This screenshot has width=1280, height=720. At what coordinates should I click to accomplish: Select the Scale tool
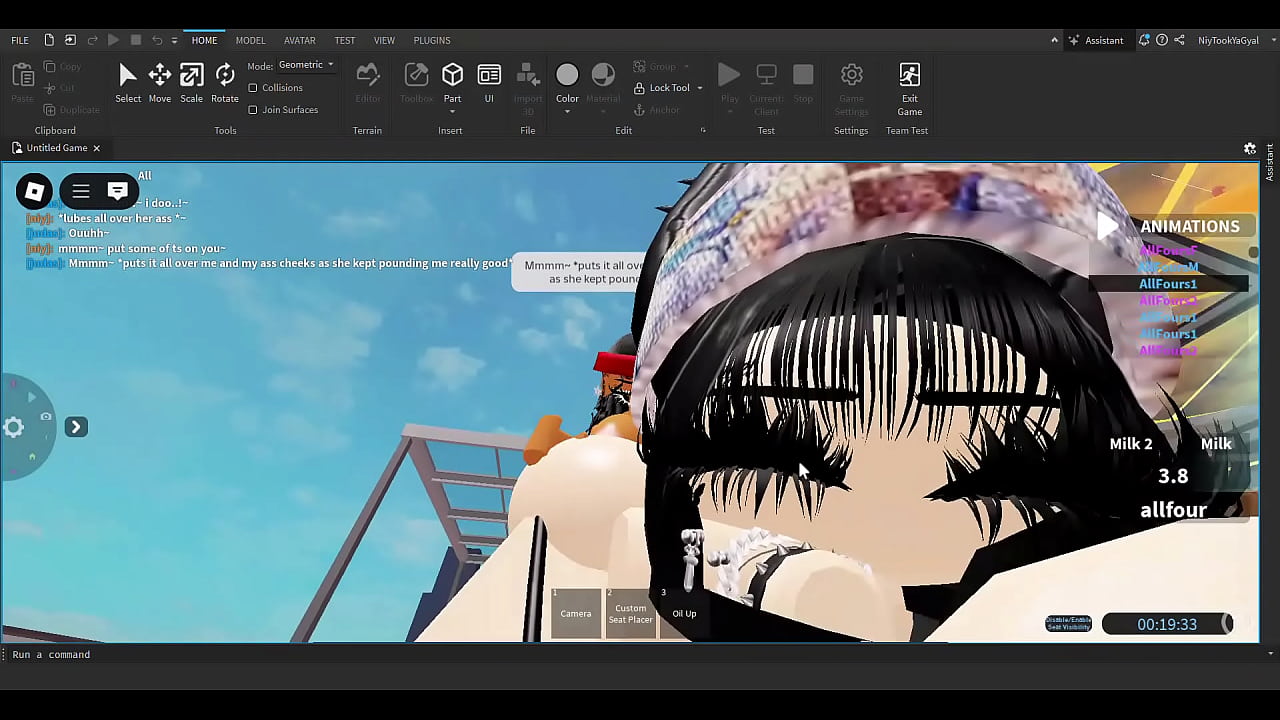191,82
